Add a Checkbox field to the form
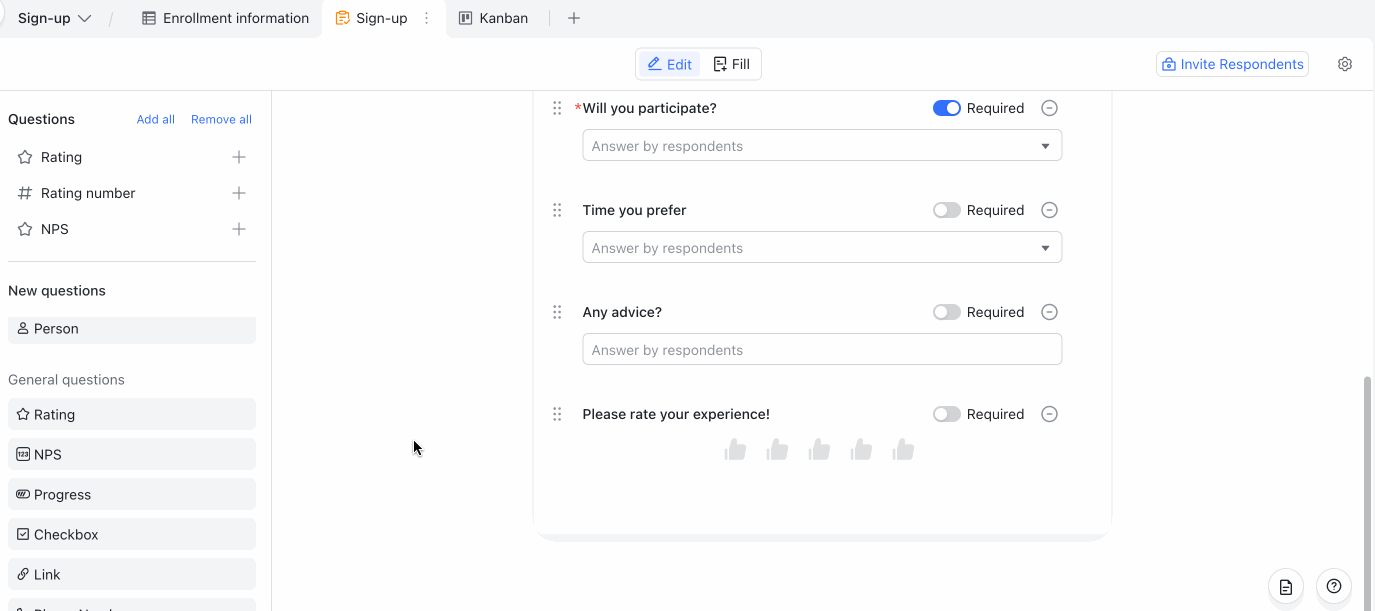This screenshot has width=1375, height=611. [x=131, y=533]
